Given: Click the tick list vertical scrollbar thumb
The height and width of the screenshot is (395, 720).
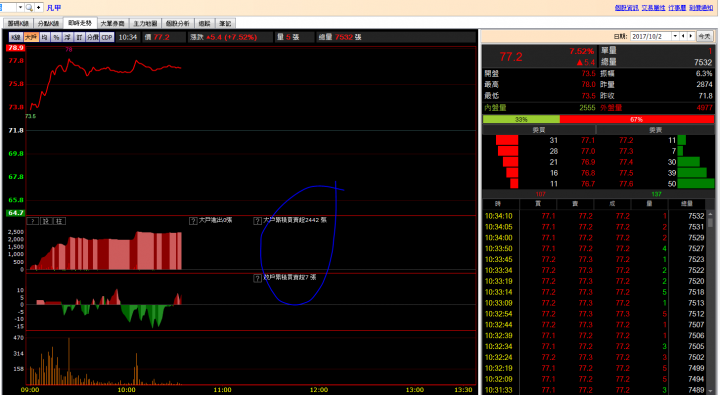Looking at the screenshot, I should pos(710,223).
